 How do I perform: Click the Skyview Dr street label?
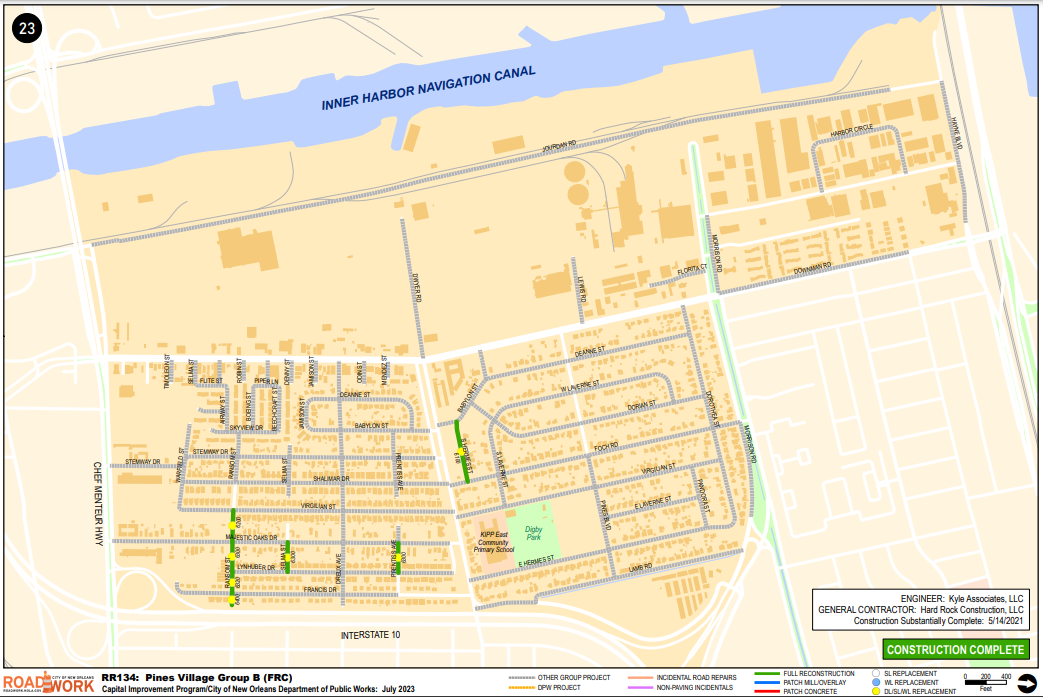pos(246,428)
